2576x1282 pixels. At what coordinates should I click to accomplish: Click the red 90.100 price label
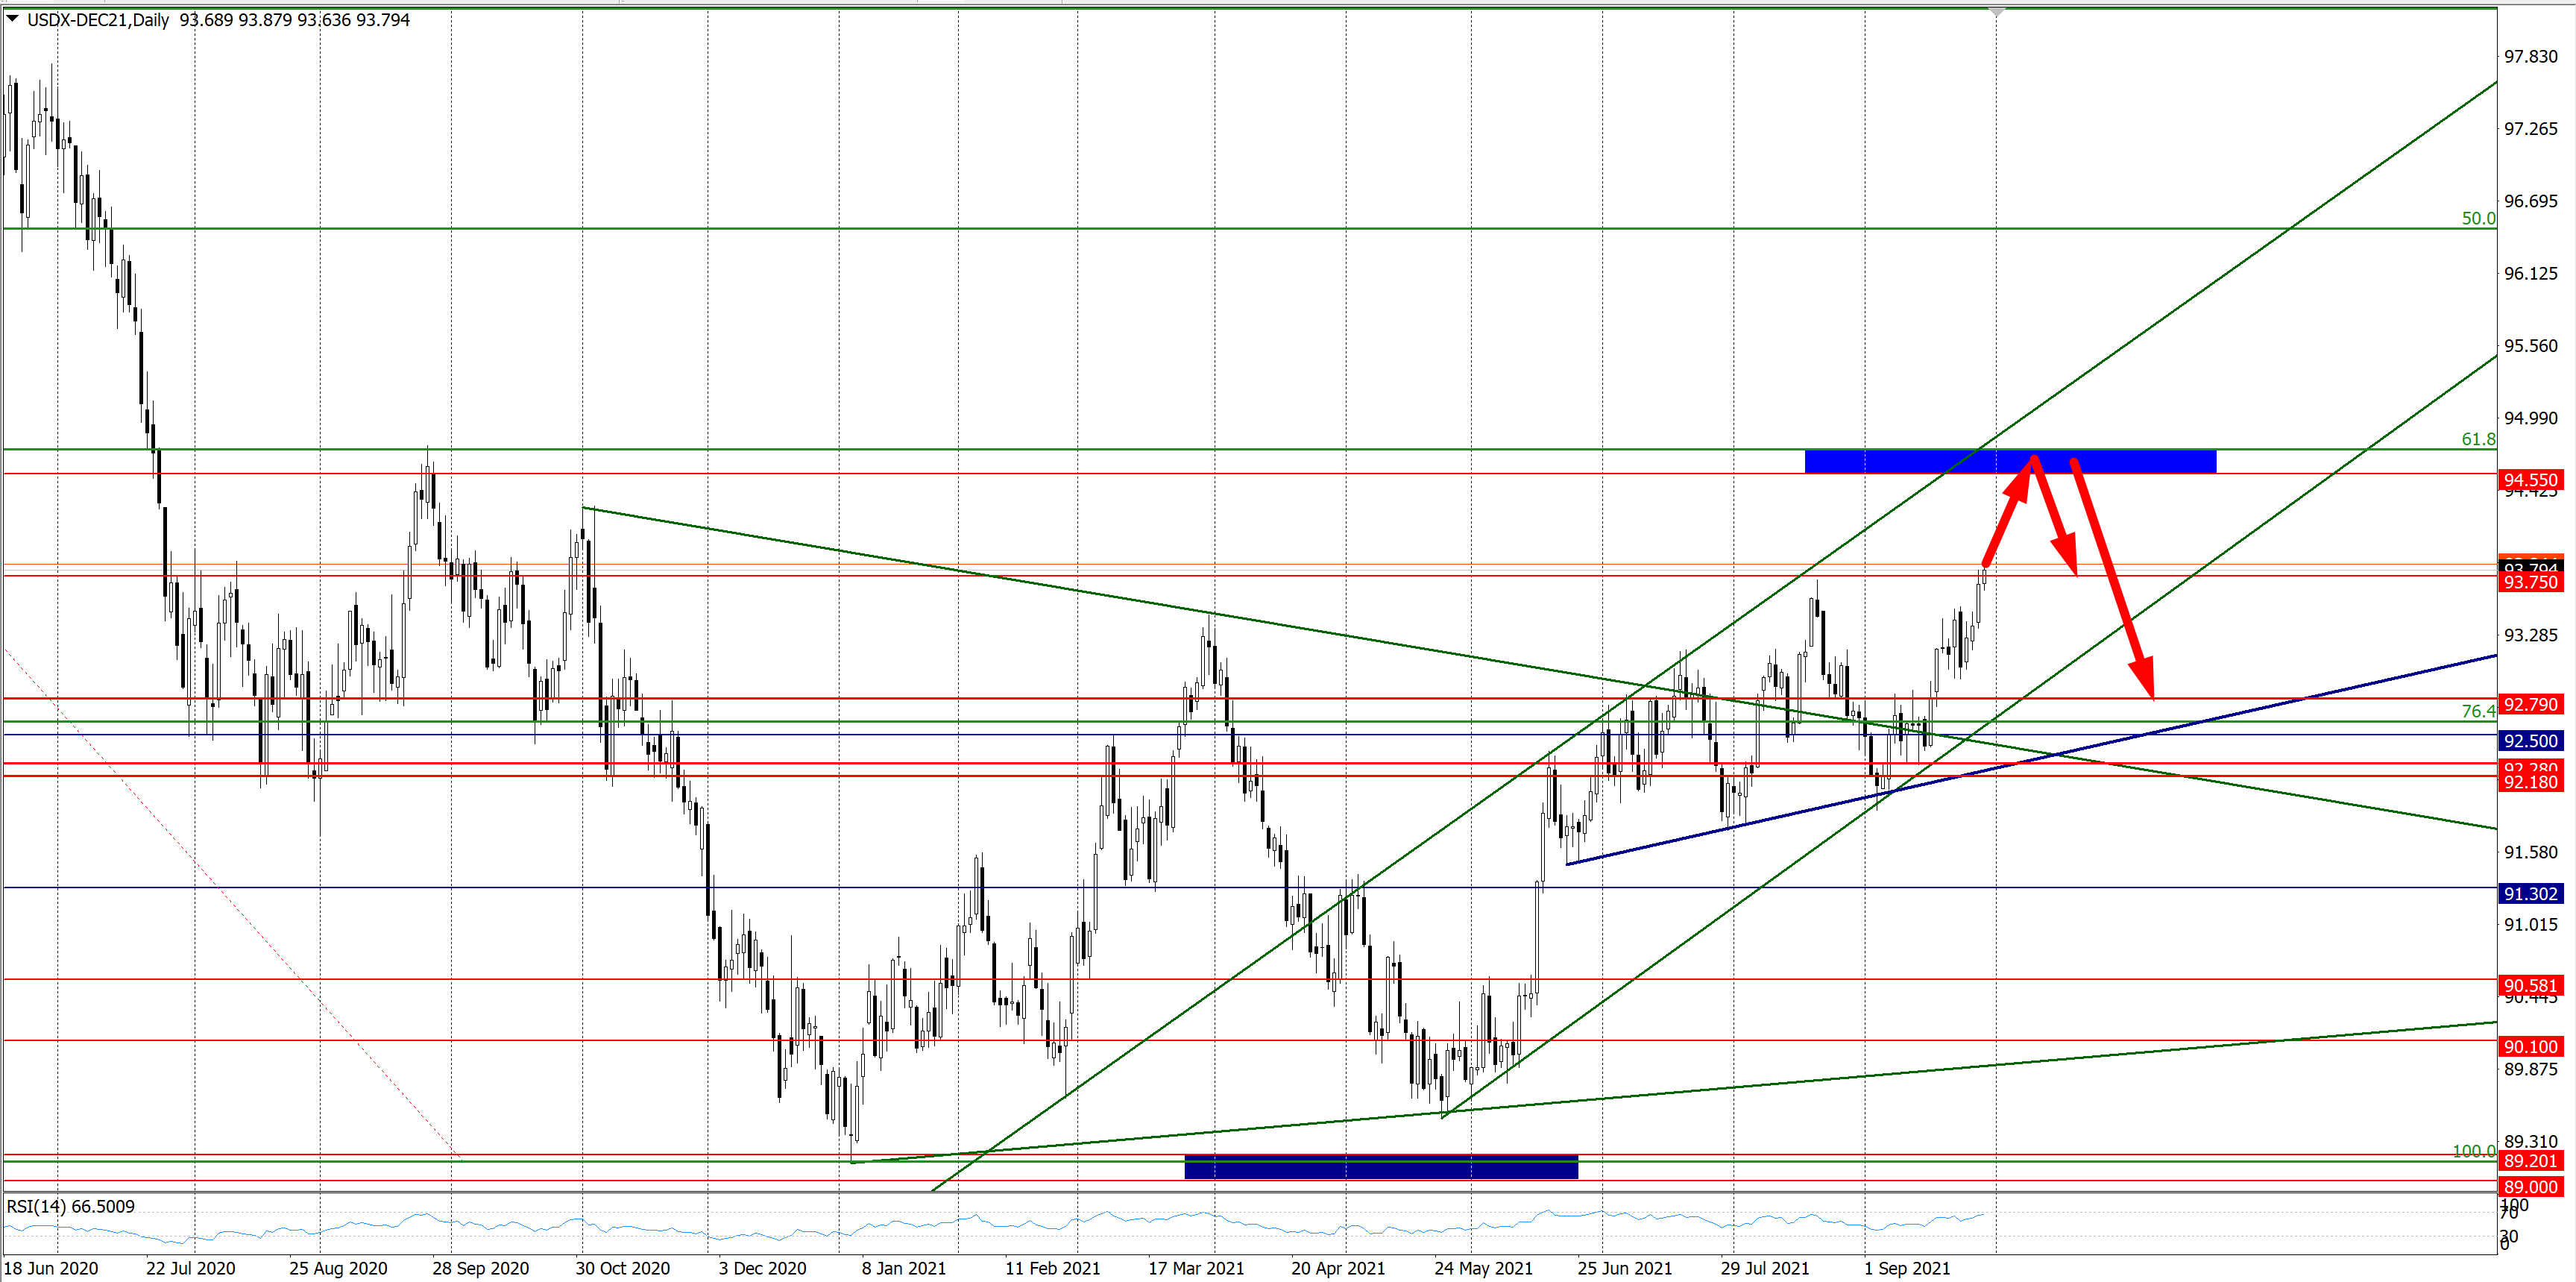2530,1047
